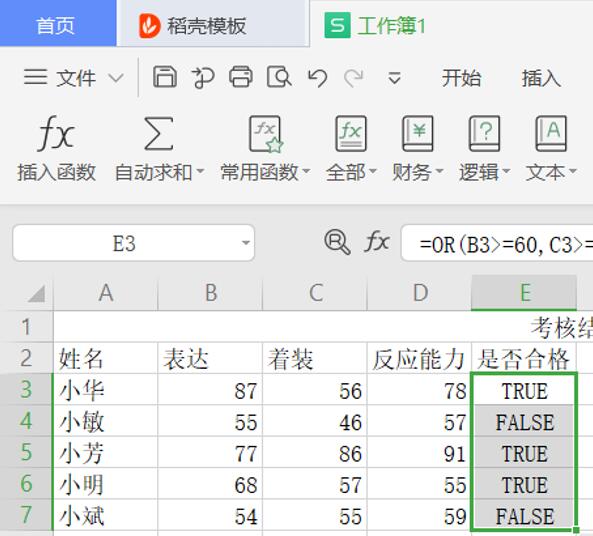Expand the Name Box dropdown arrow
The image size is (593, 536).
click(246, 243)
